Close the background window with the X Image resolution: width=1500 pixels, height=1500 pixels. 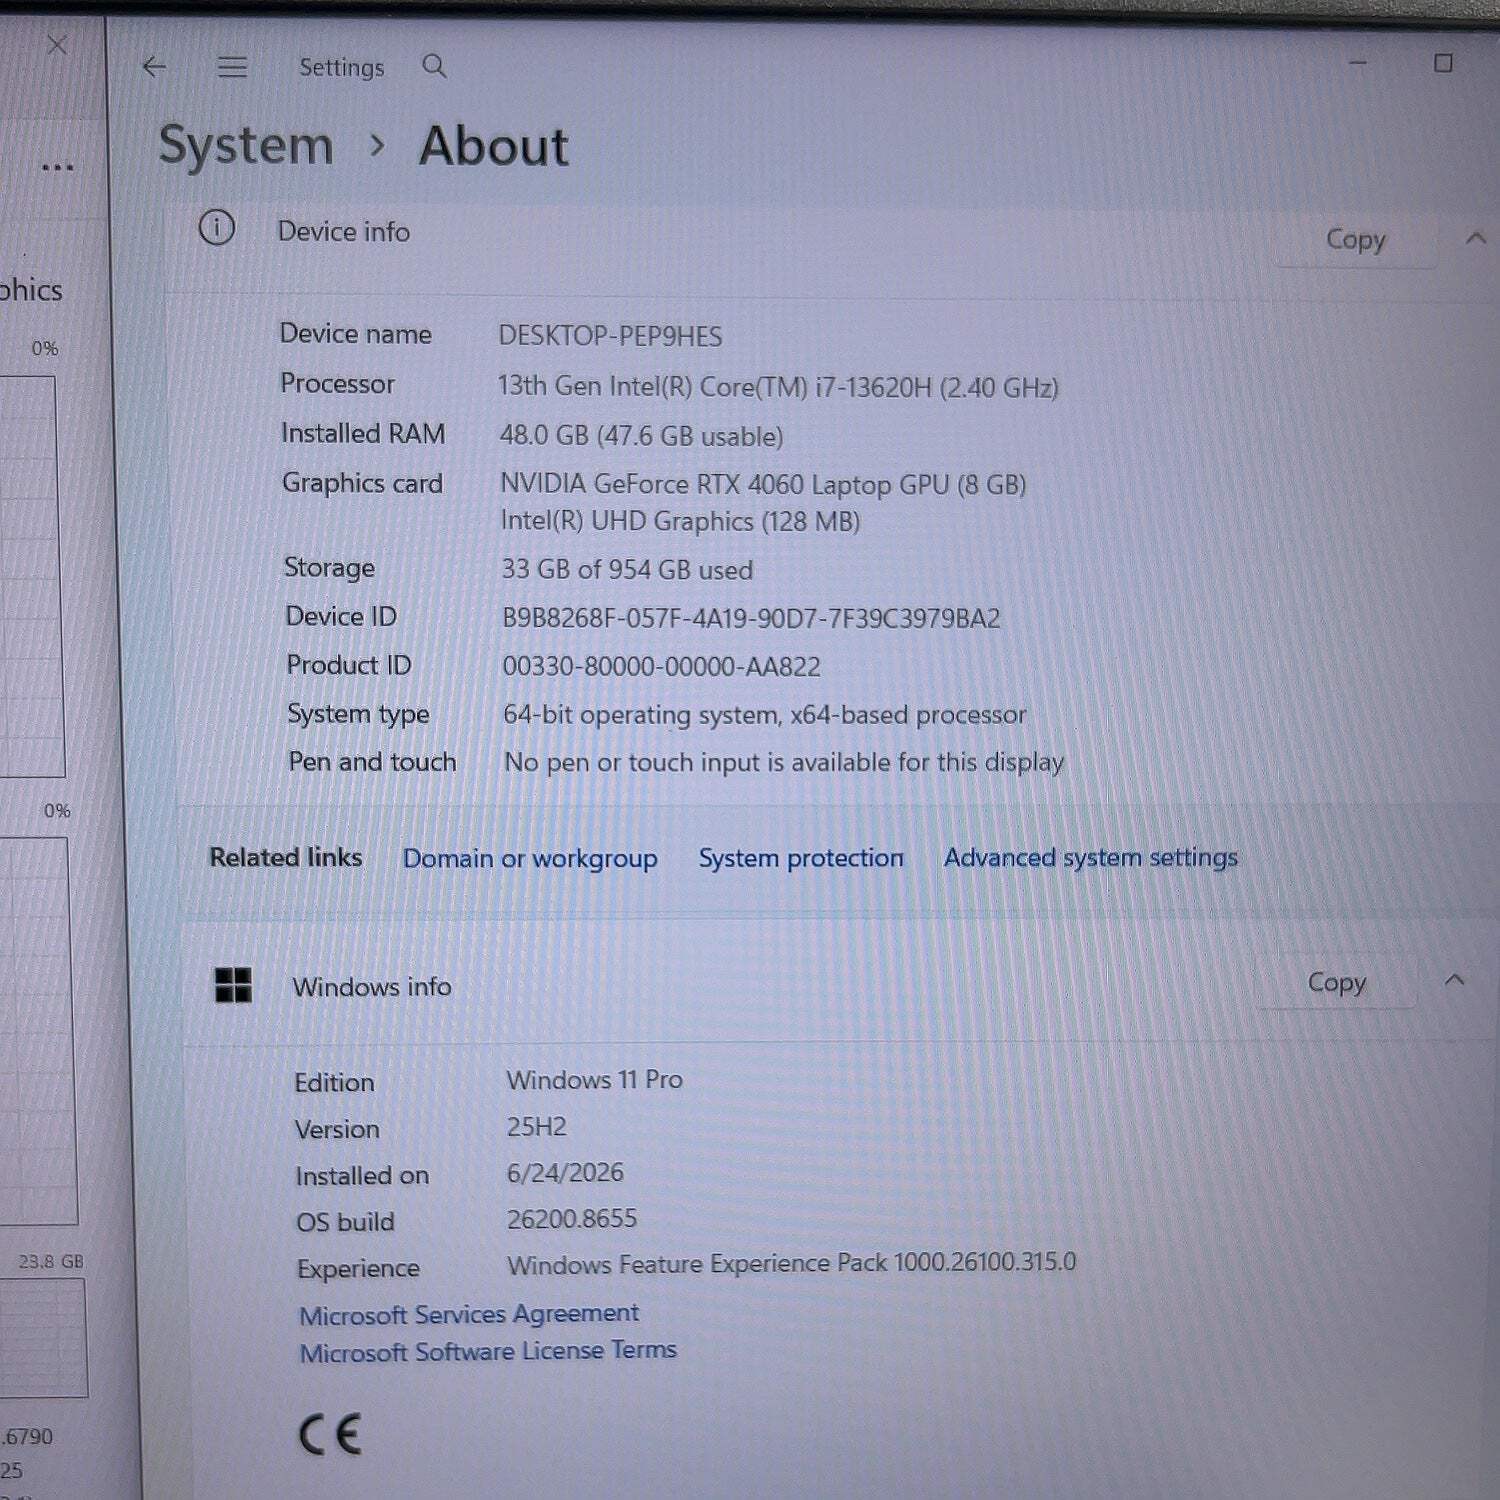coord(57,45)
